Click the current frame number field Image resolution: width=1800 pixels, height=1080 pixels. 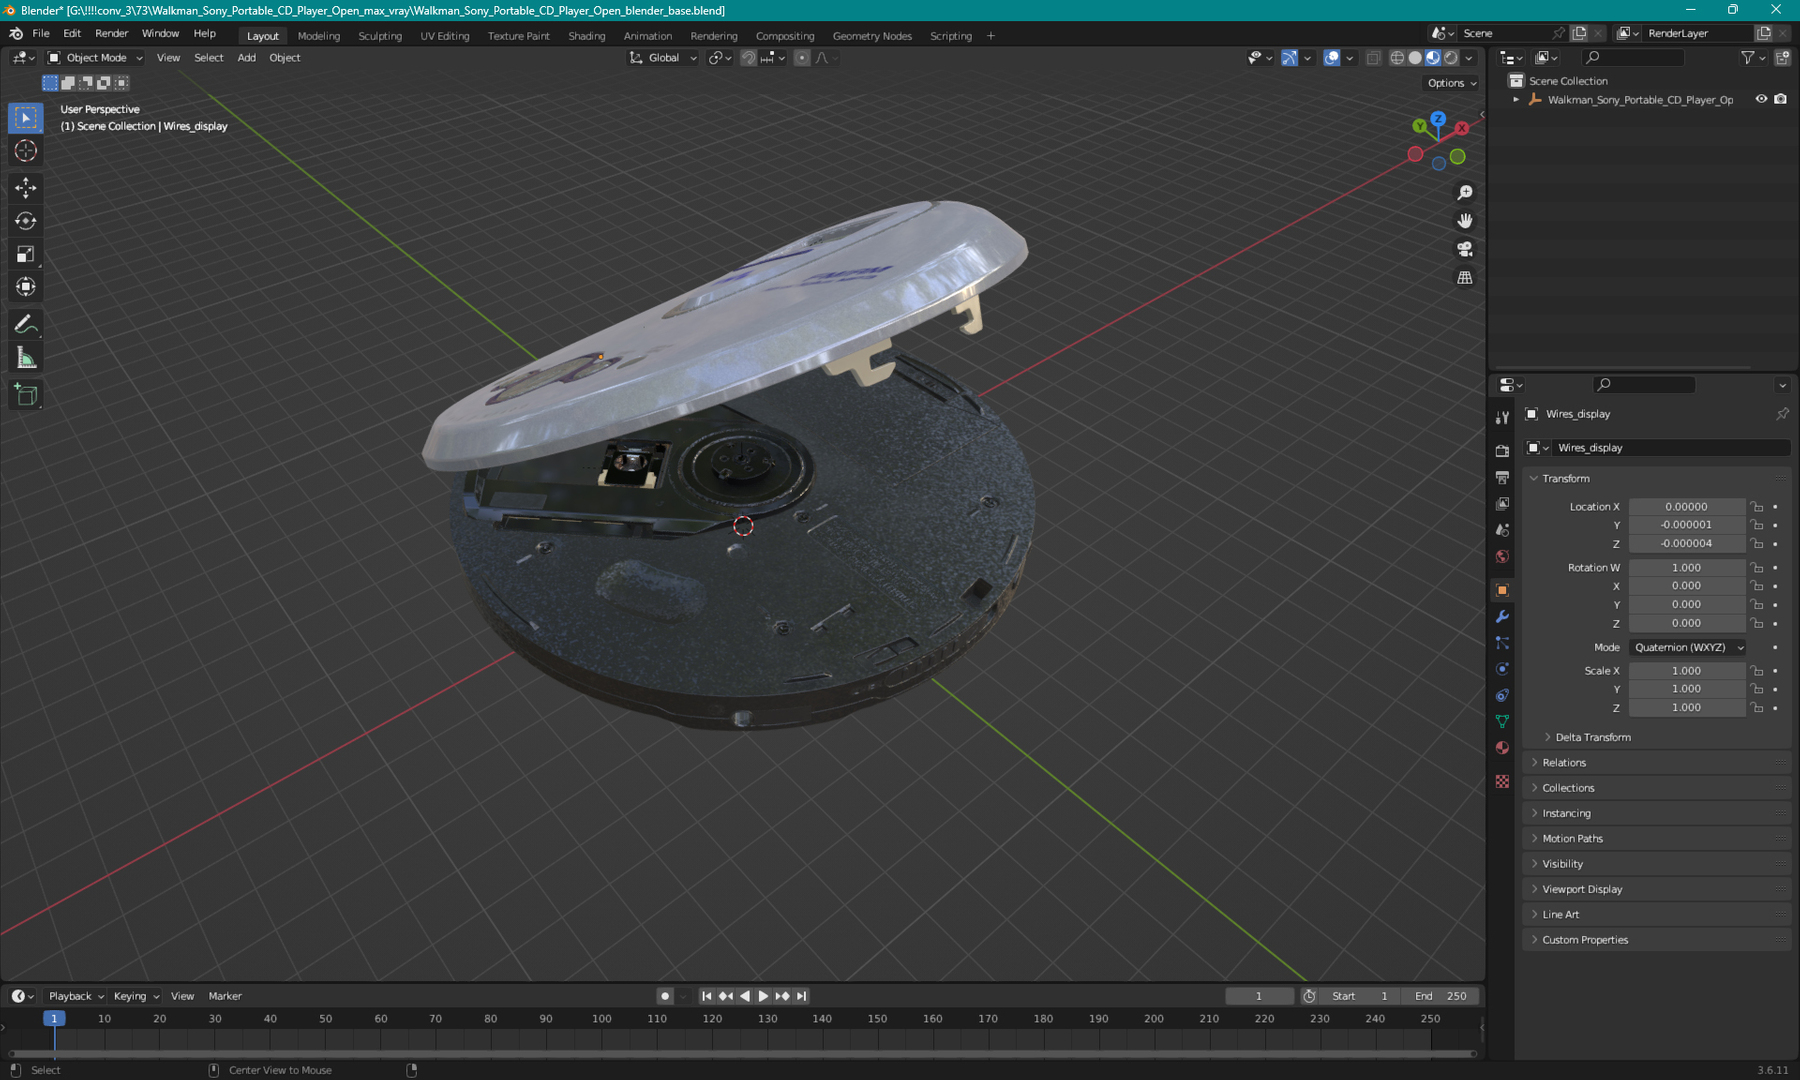click(1259, 996)
